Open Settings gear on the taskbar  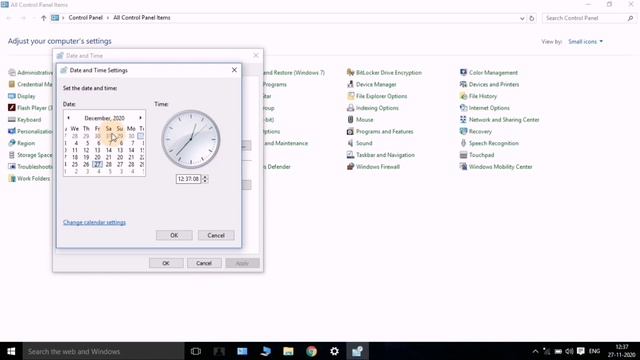(x=334, y=351)
